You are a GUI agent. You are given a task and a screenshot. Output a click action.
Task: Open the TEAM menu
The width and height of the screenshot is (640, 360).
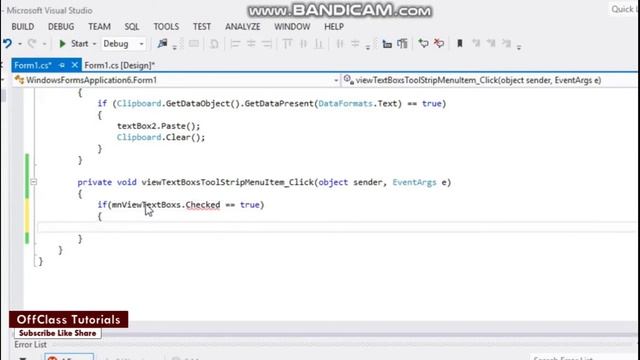(100, 27)
